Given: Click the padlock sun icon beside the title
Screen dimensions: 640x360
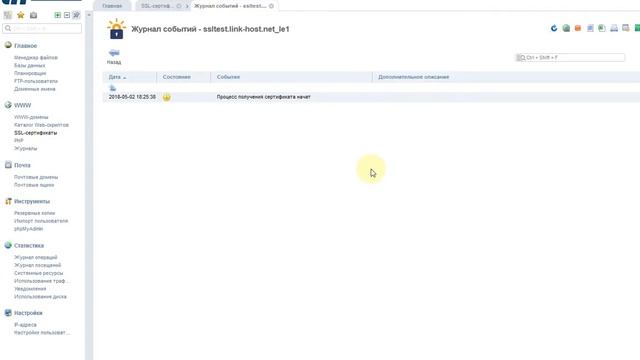Looking at the screenshot, I should [116, 29].
